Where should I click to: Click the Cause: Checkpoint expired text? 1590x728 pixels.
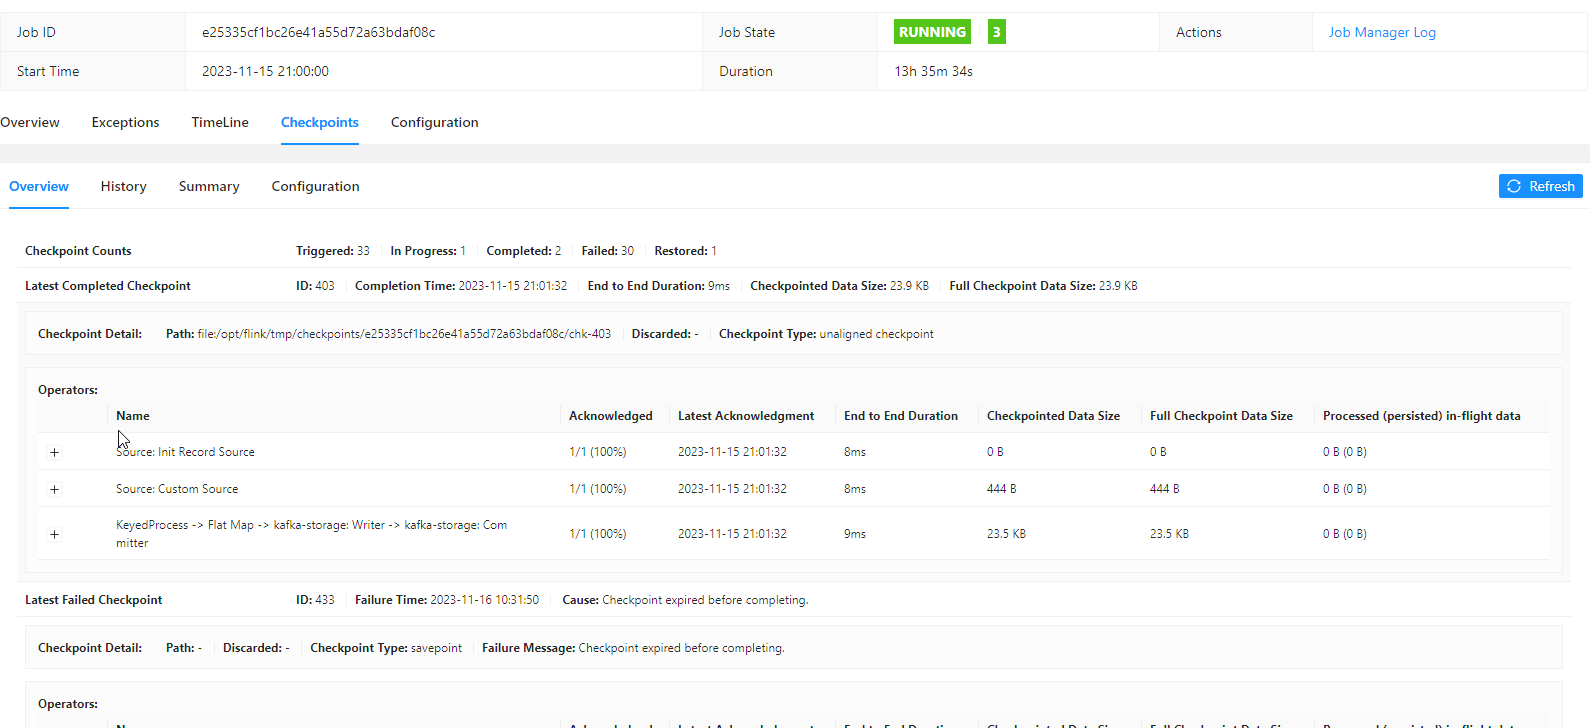click(685, 600)
